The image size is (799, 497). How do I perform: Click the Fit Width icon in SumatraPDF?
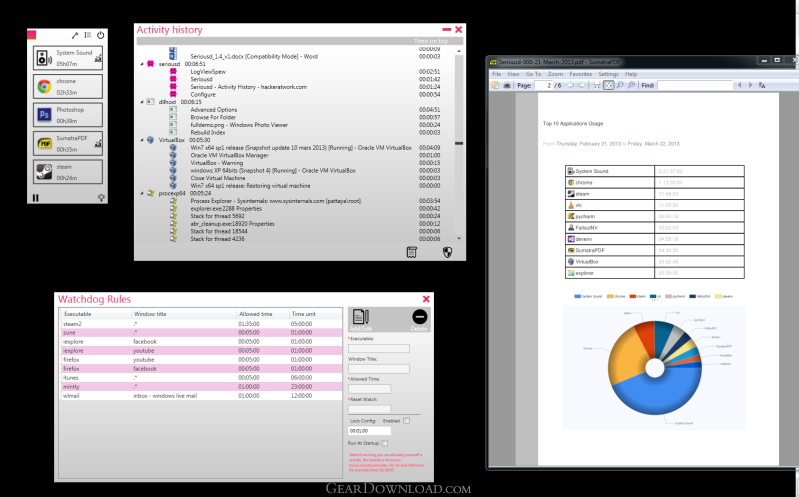pos(597,85)
